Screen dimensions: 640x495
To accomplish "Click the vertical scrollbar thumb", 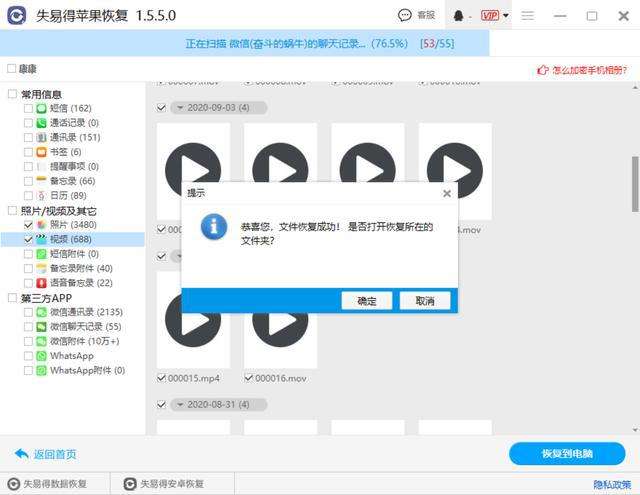I will [x=635, y=184].
